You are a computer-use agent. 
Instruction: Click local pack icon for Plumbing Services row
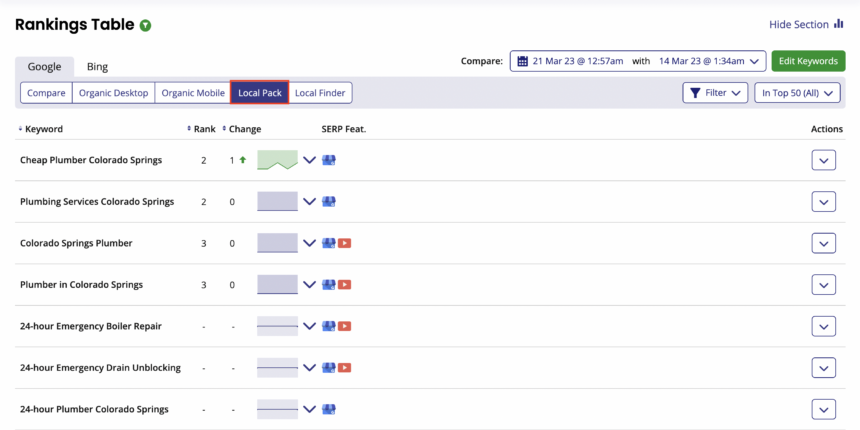328,201
